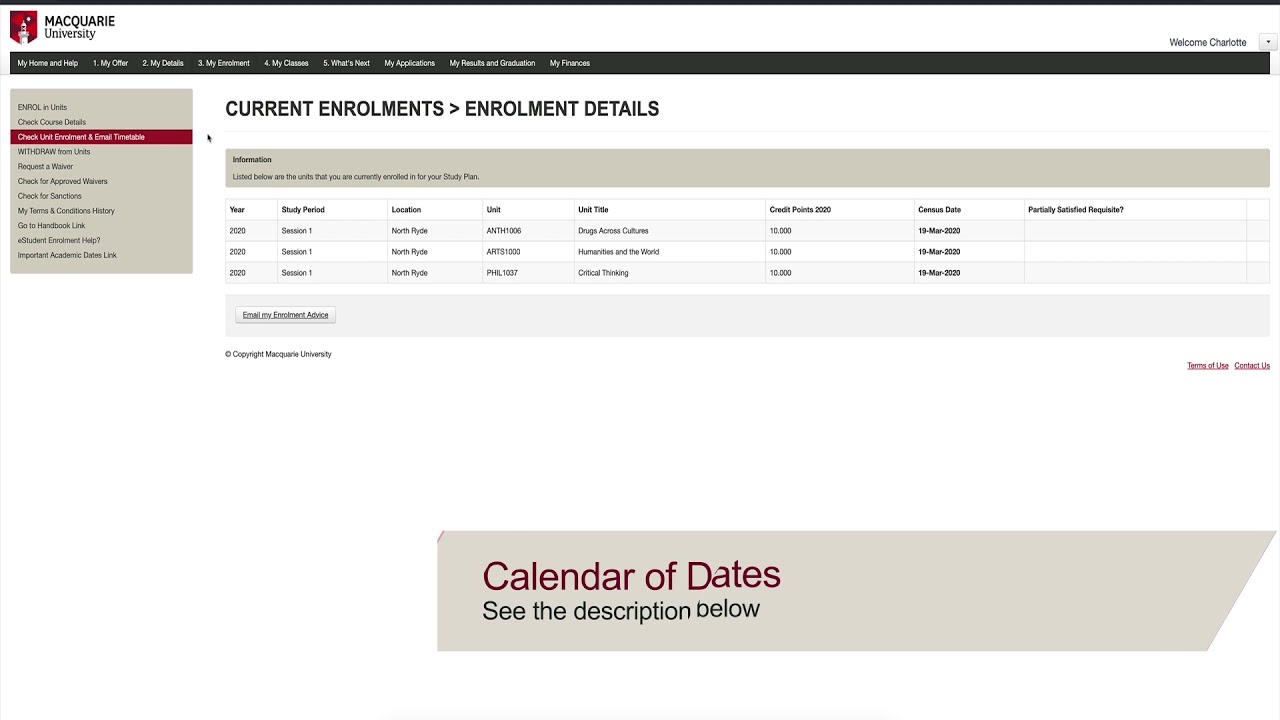Viewport: 1280px width, 720px height.
Task: Select the My Enrolment menu item
Action: 223,63
